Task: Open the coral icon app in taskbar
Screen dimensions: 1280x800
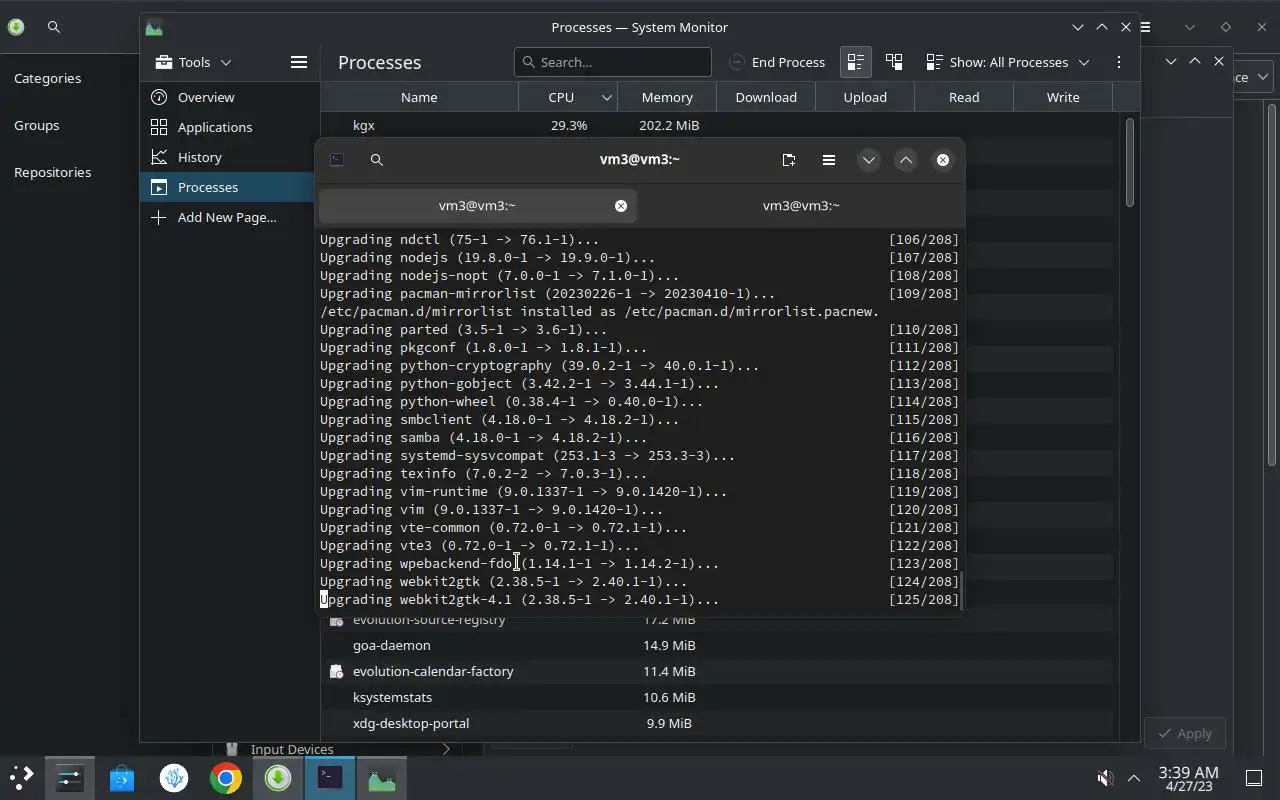Action: pyautogui.click(x=174, y=777)
